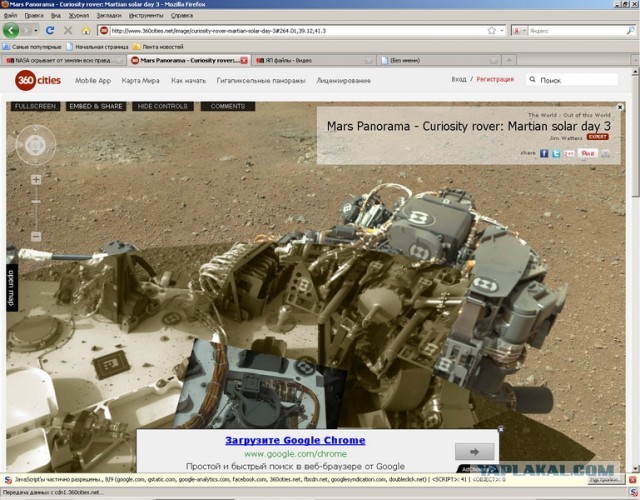Open the Закладки menu
The height and width of the screenshot is (500, 640).
[x=109, y=16]
